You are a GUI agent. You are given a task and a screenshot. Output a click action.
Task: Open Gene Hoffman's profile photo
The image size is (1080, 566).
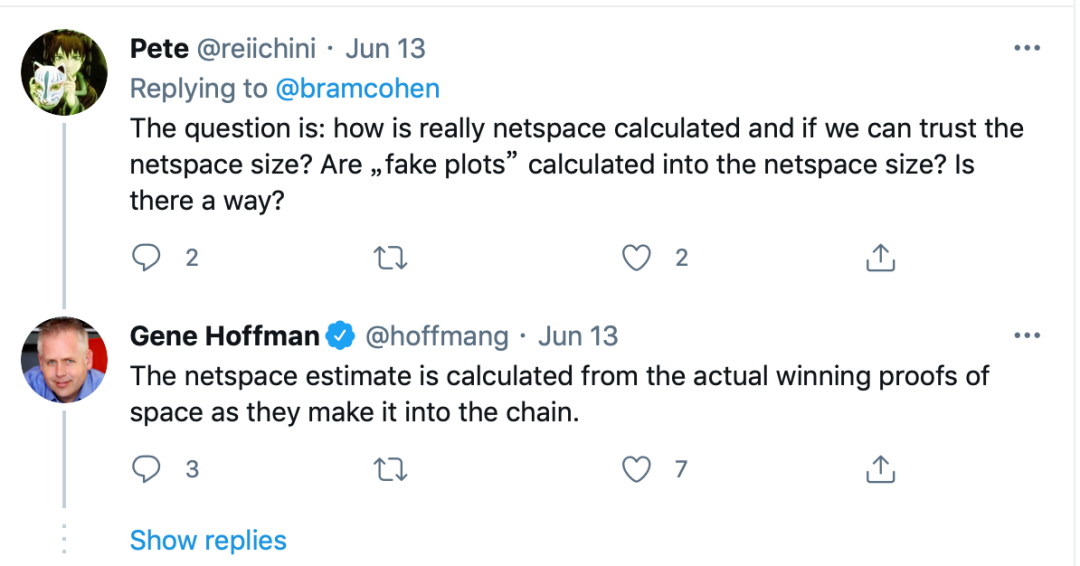pyautogui.click(x=64, y=359)
